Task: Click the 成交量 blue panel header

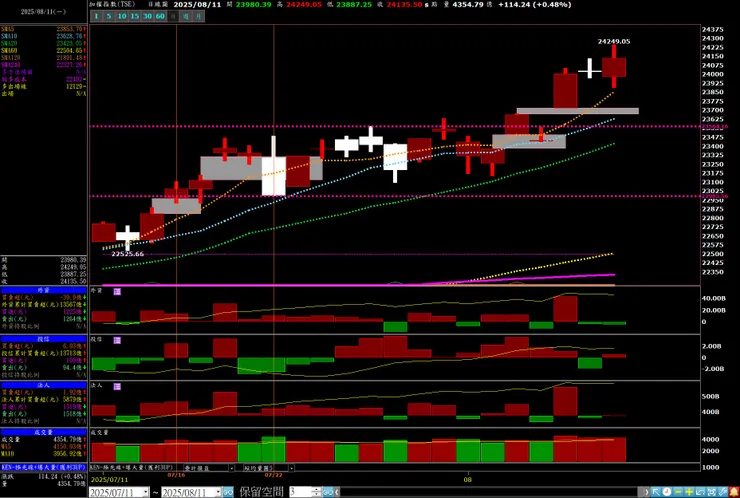Action: 43,432
